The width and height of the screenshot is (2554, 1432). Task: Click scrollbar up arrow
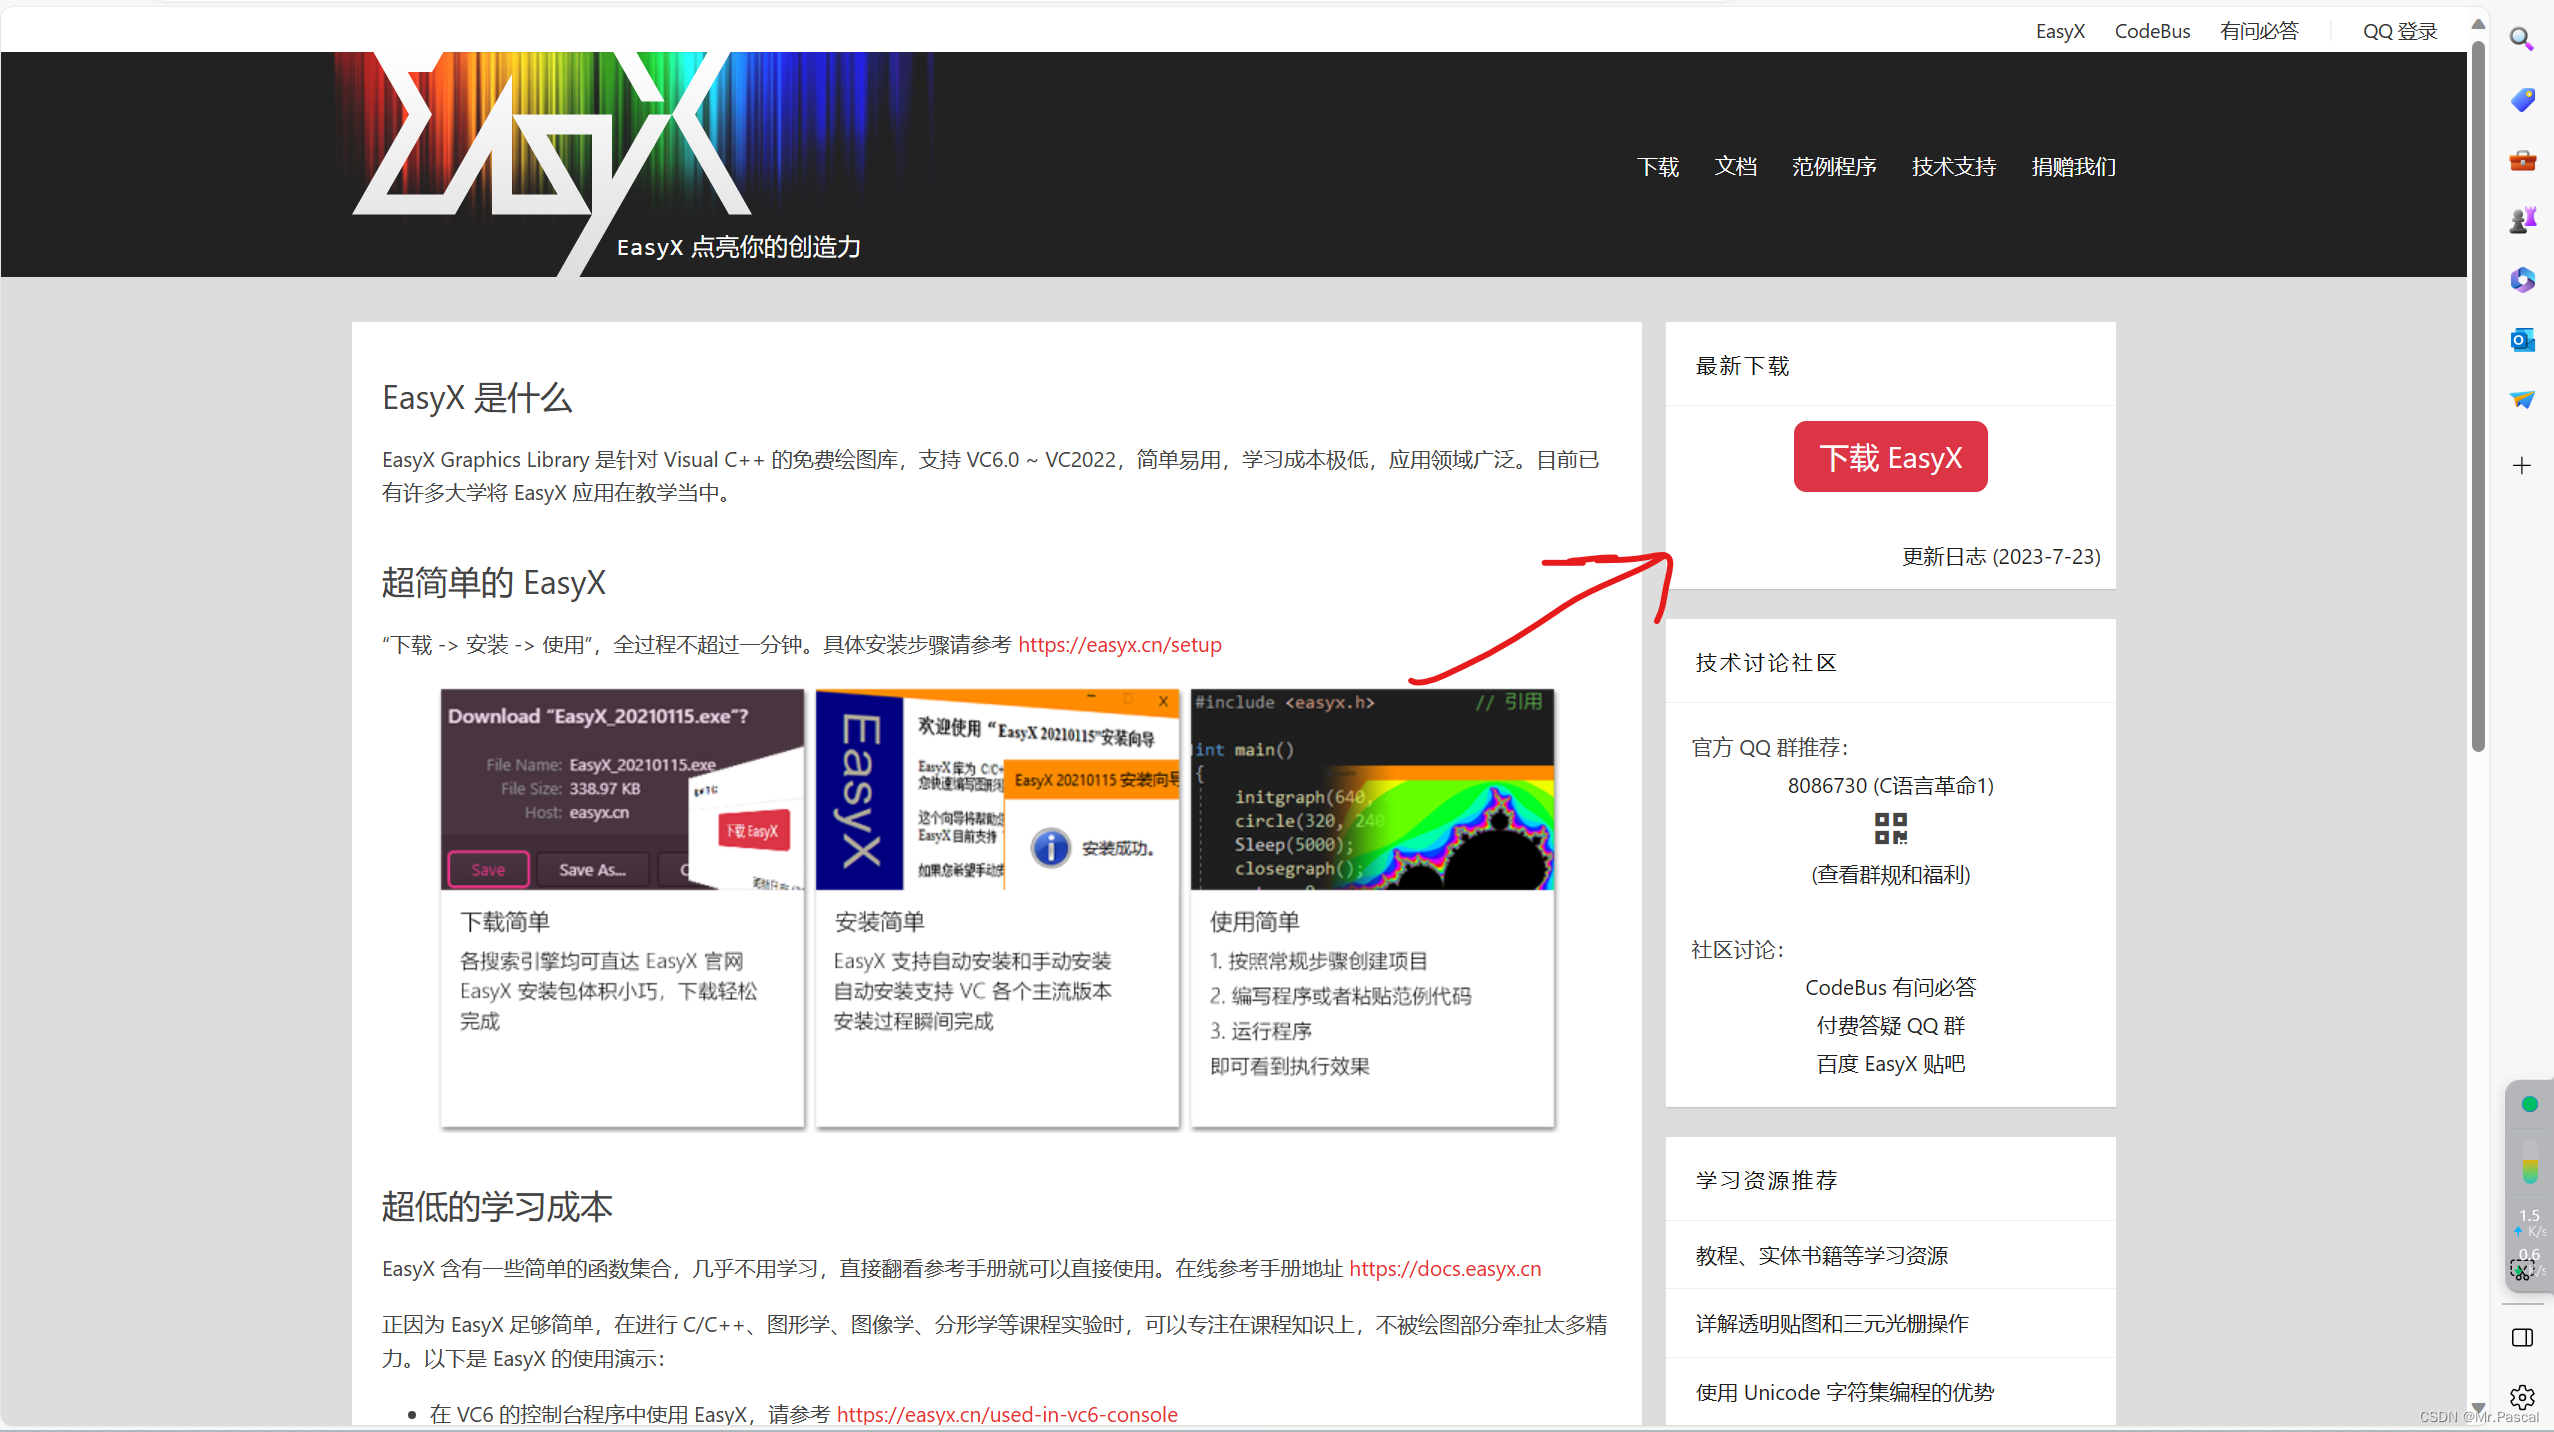click(x=2478, y=24)
